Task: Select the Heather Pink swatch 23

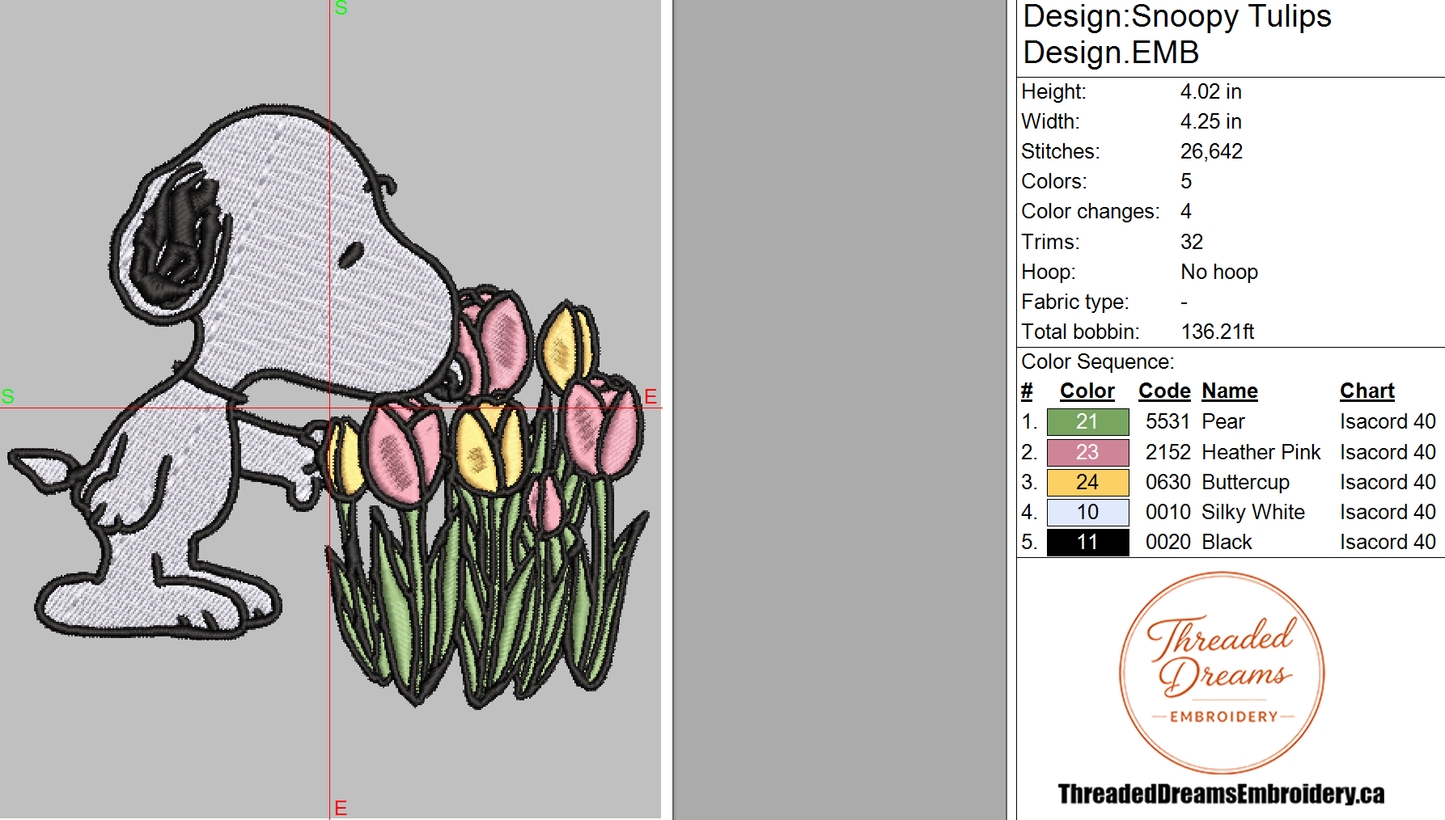Action: click(x=1088, y=452)
